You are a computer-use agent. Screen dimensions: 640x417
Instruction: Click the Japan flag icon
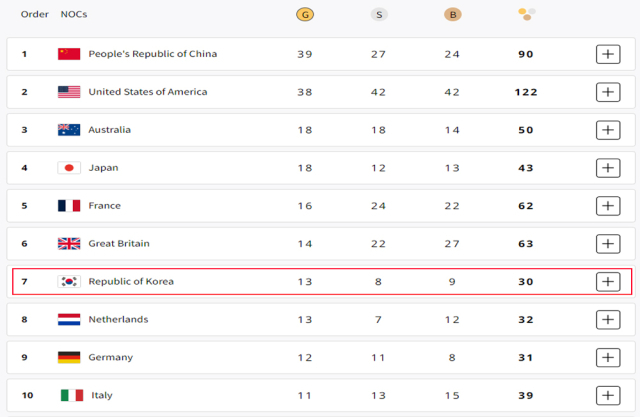(x=69, y=168)
